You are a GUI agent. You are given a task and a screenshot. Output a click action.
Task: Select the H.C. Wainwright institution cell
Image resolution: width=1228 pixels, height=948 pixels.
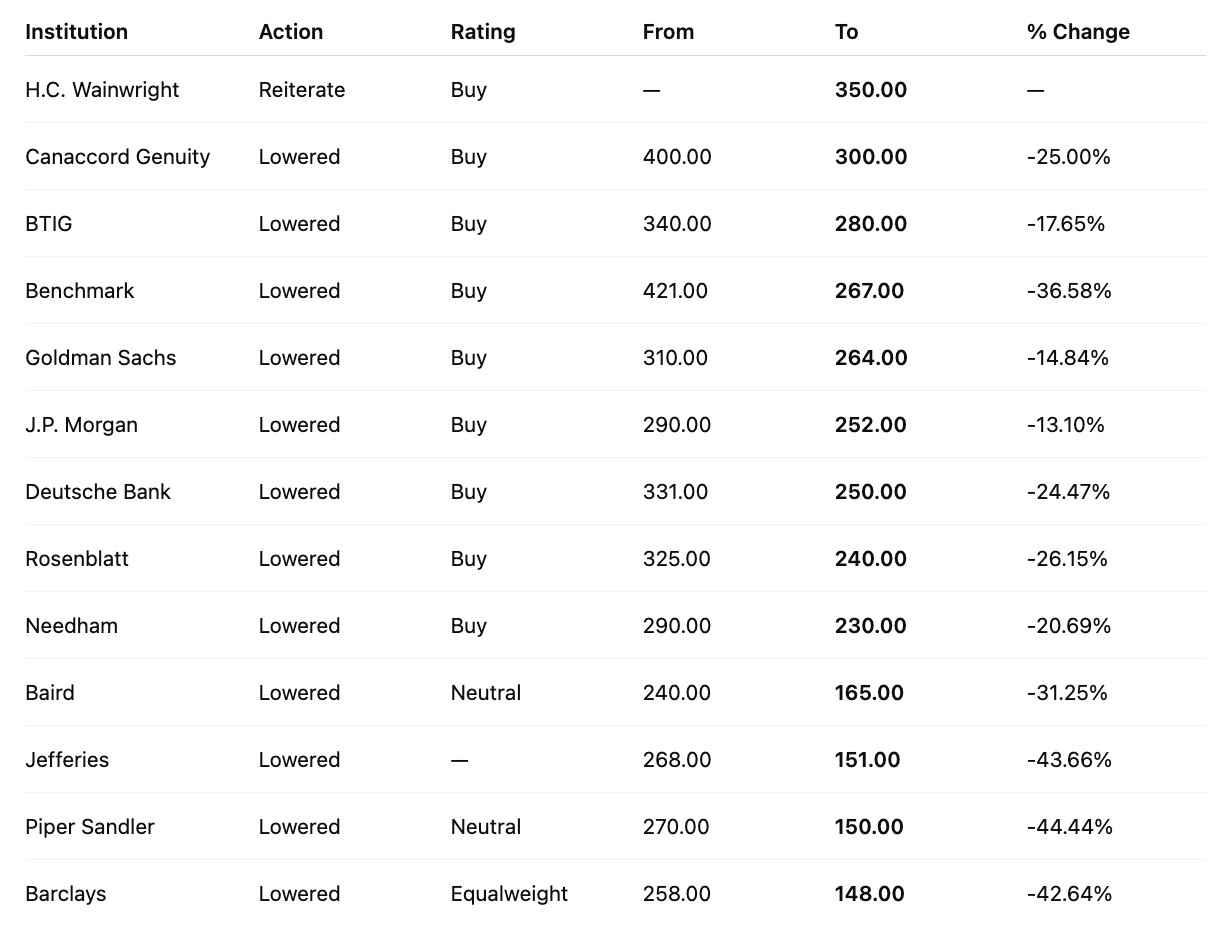[102, 90]
